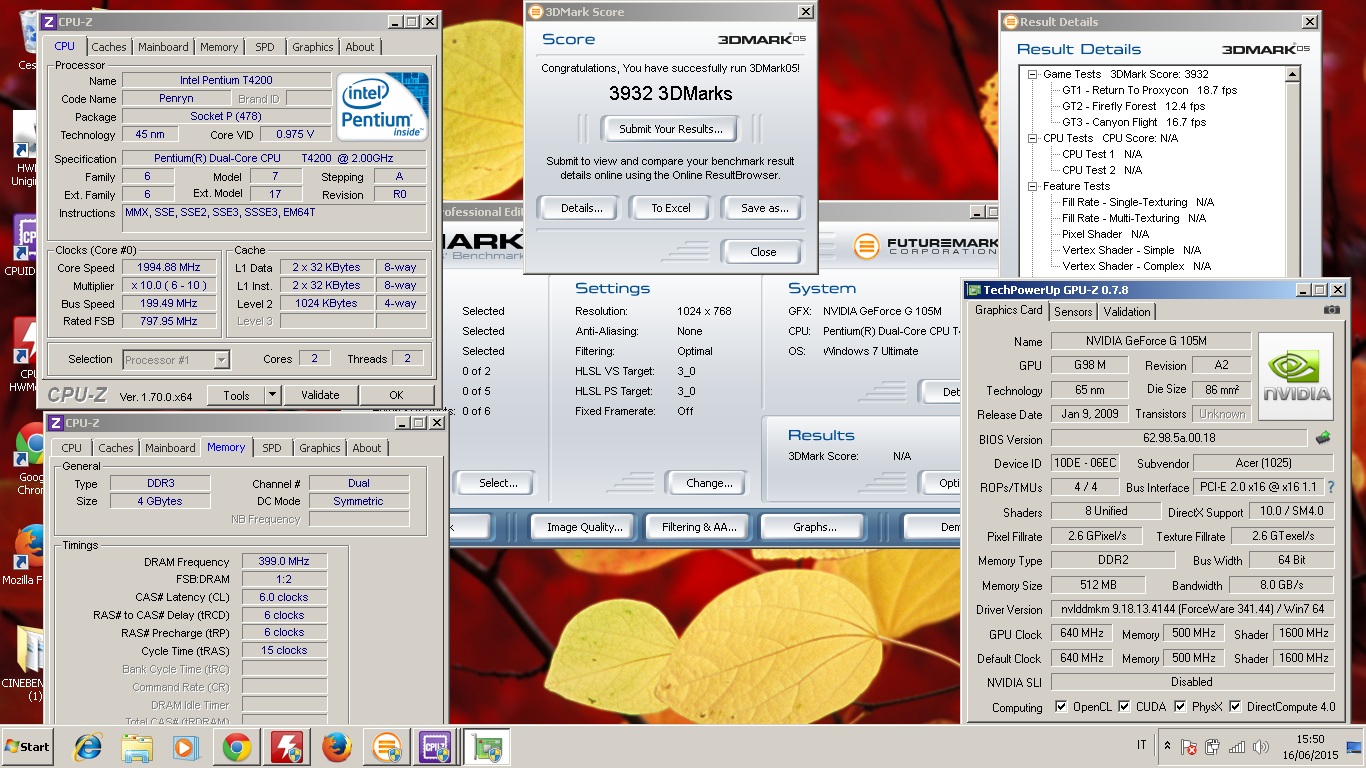
Task: Click the Validate button in CPU-Z
Action: 320,395
